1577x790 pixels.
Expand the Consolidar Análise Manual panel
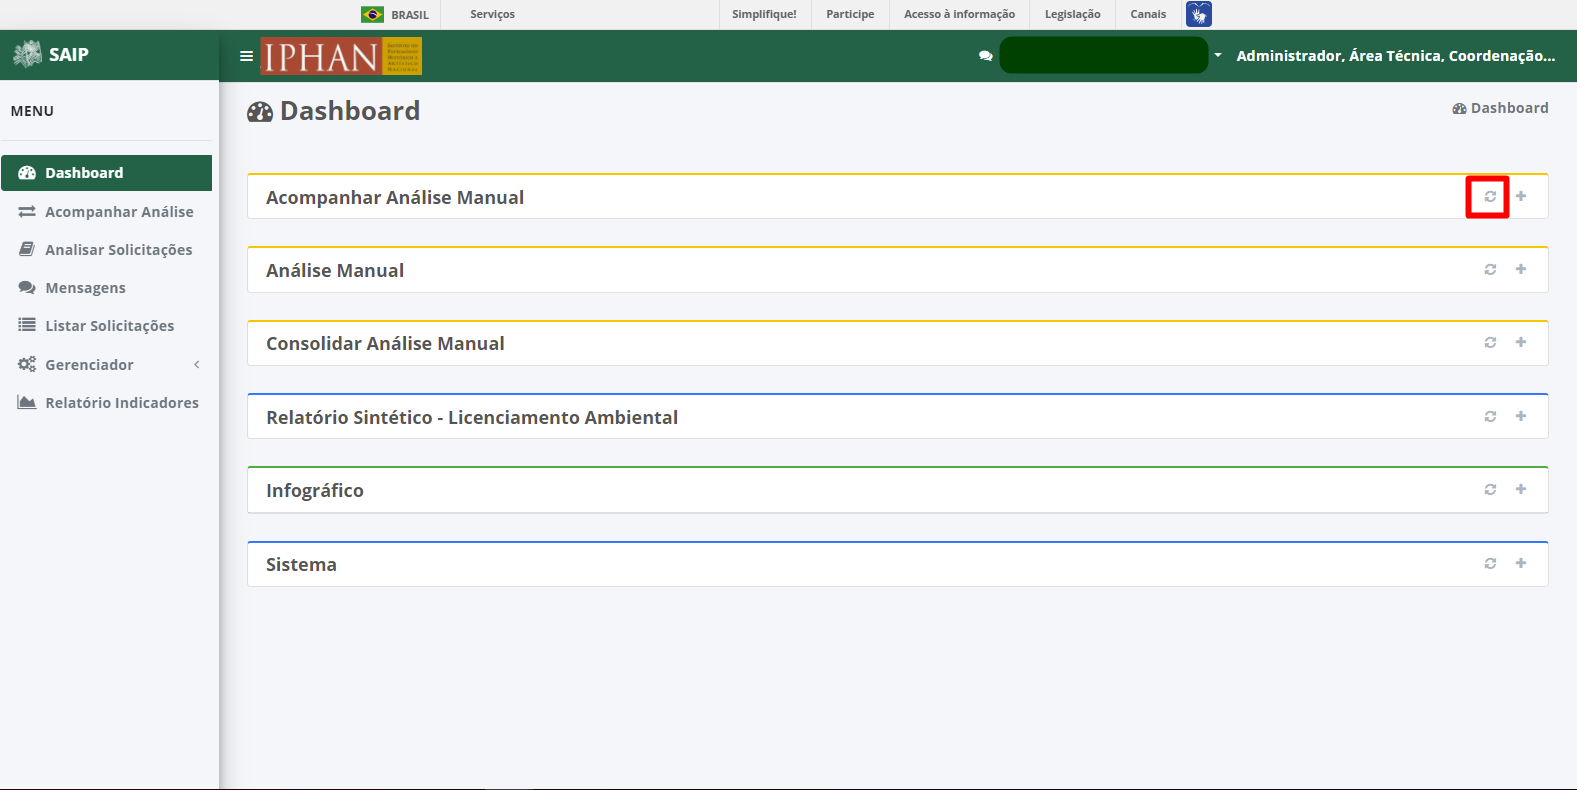click(1521, 342)
